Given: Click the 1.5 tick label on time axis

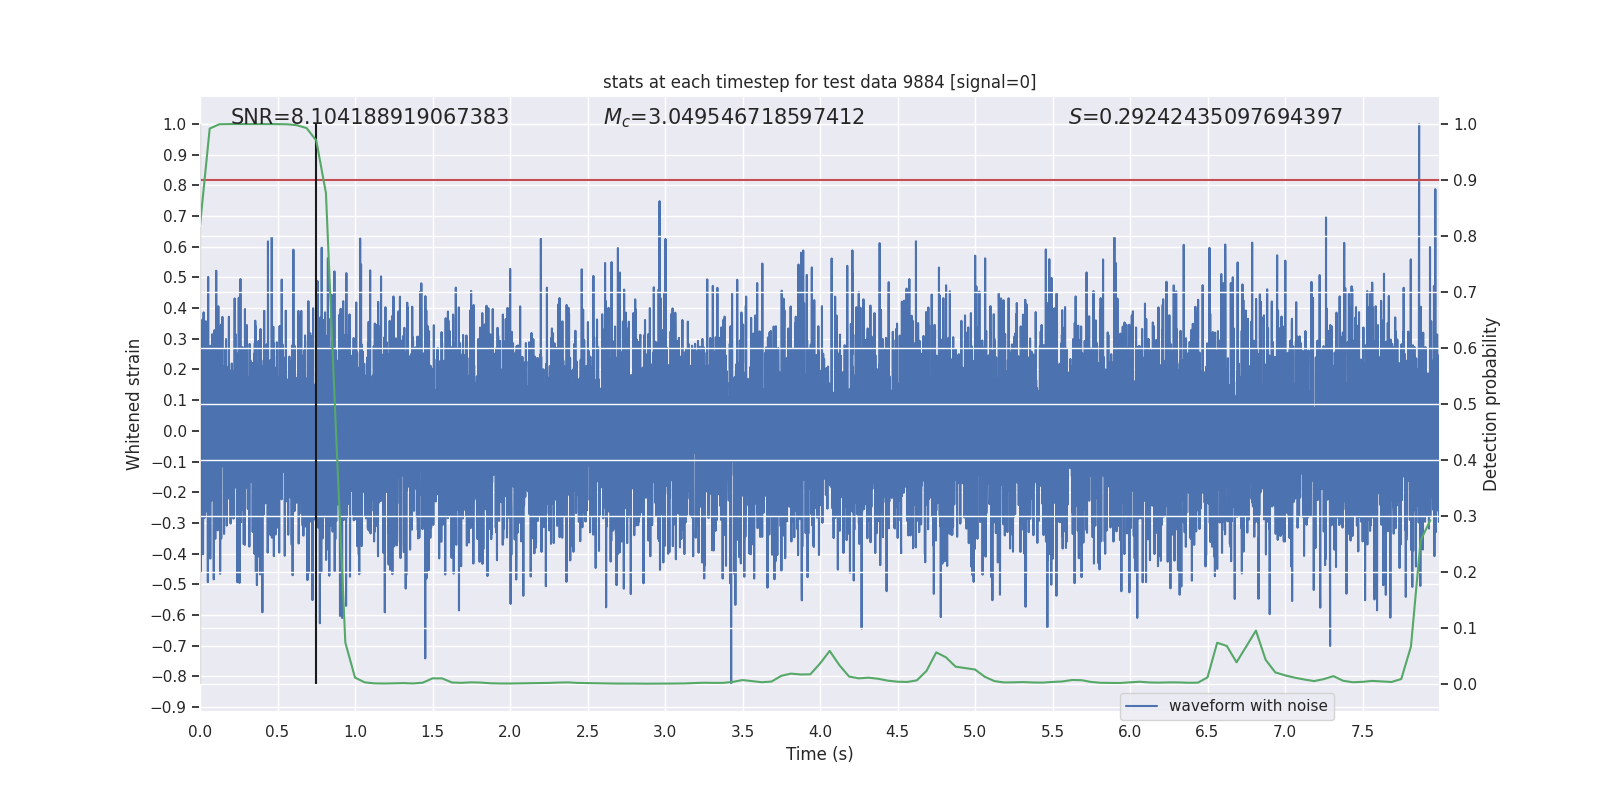Looking at the screenshot, I should pos(432,732).
